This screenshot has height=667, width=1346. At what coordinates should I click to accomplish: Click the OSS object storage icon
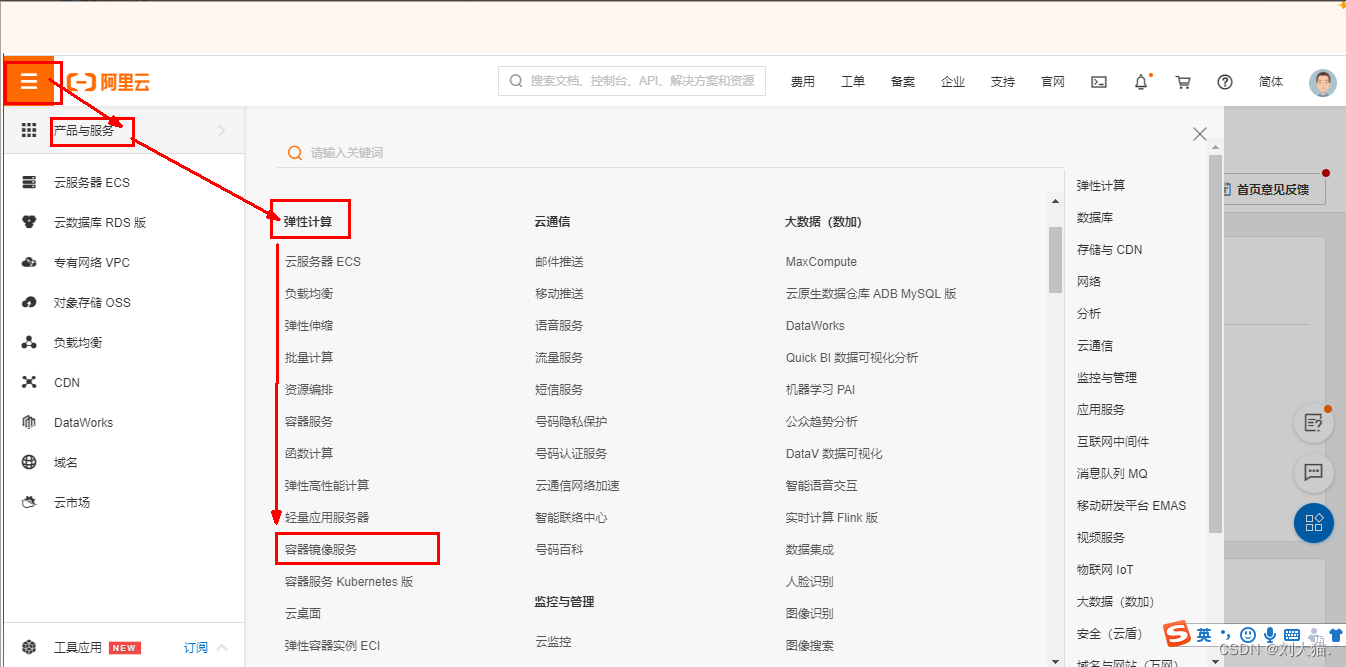coord(29,302)
